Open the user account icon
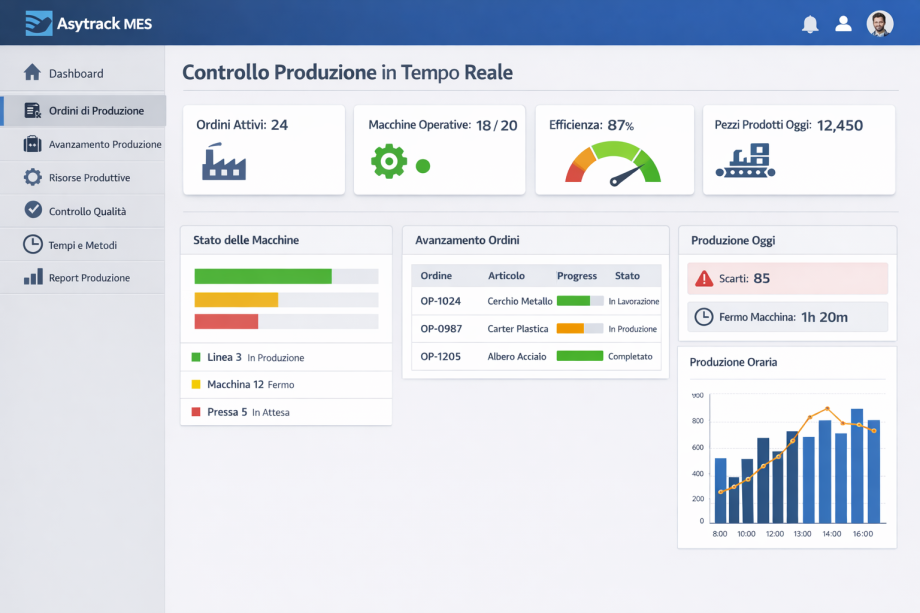Viewport: 920px width, 613px height. coord(843,23)
